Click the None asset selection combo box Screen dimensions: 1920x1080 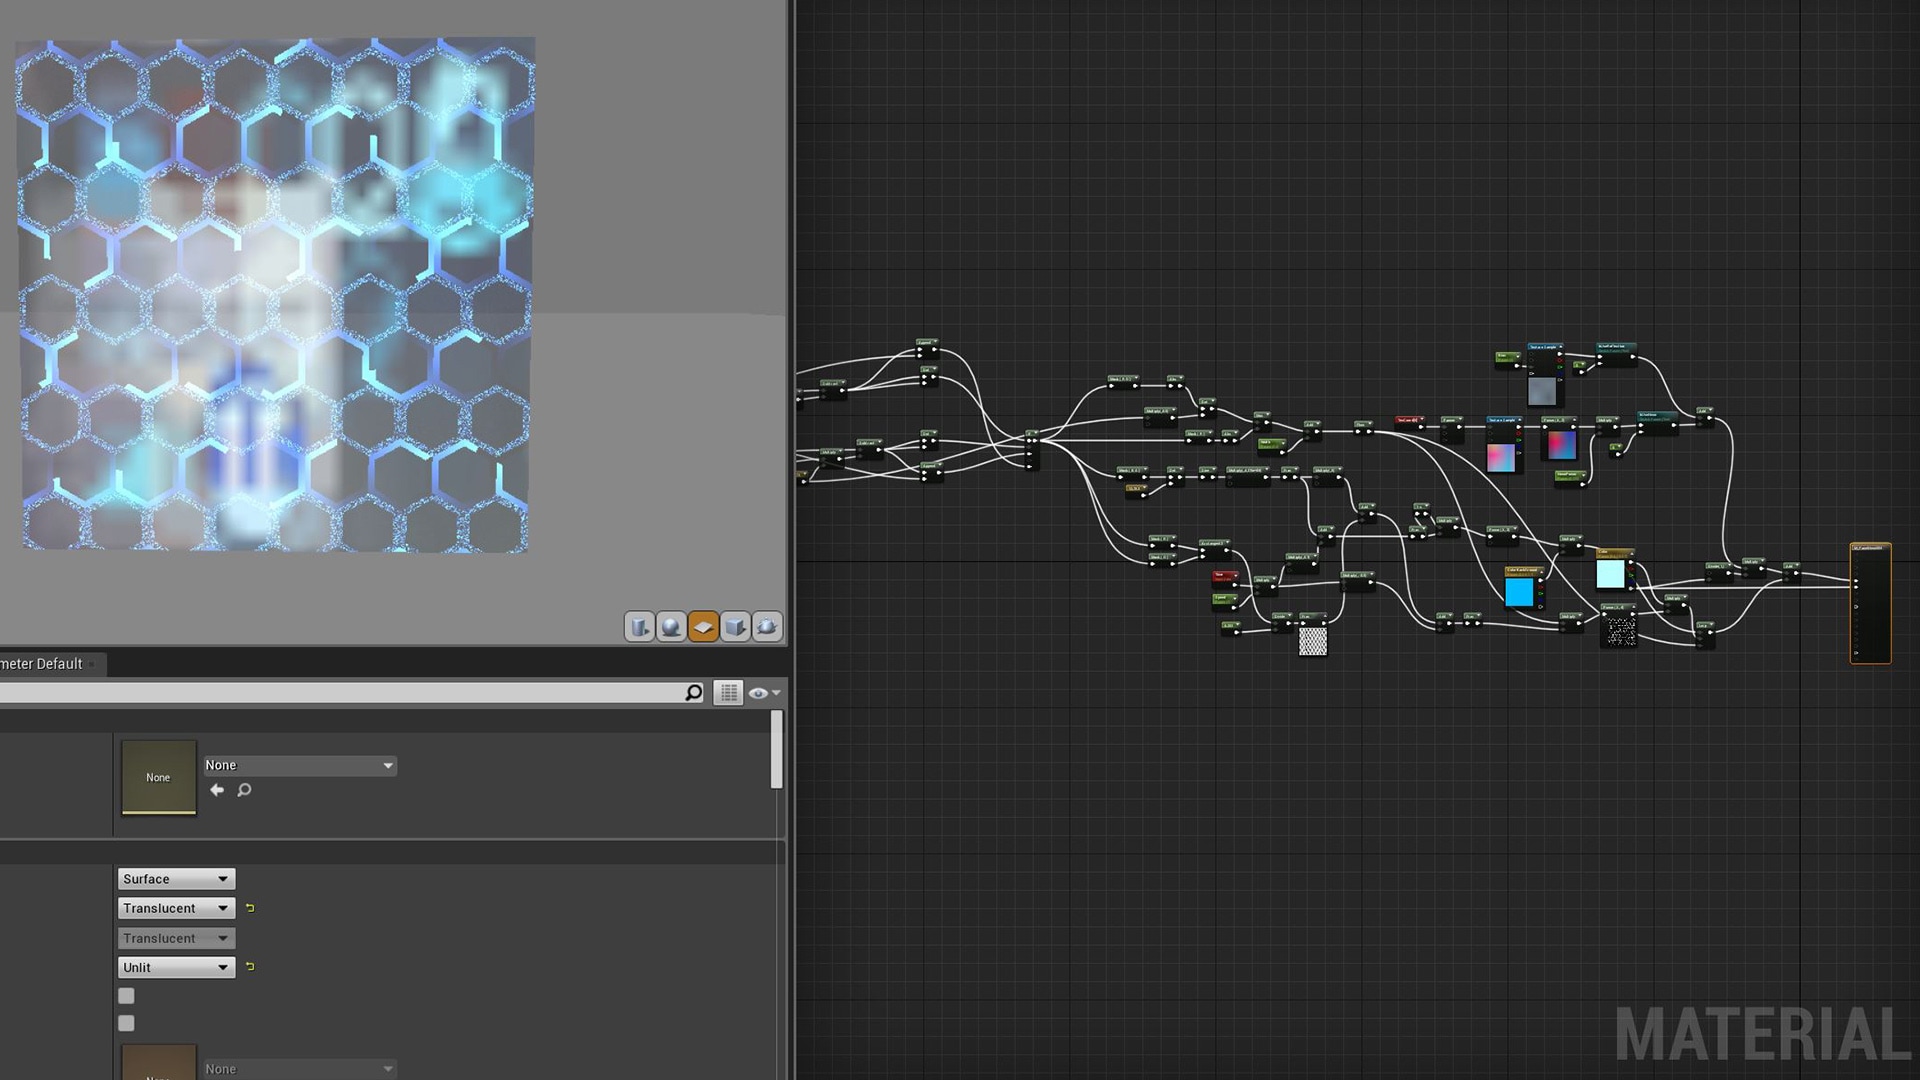pyautogui.click(x=299, y=764)
